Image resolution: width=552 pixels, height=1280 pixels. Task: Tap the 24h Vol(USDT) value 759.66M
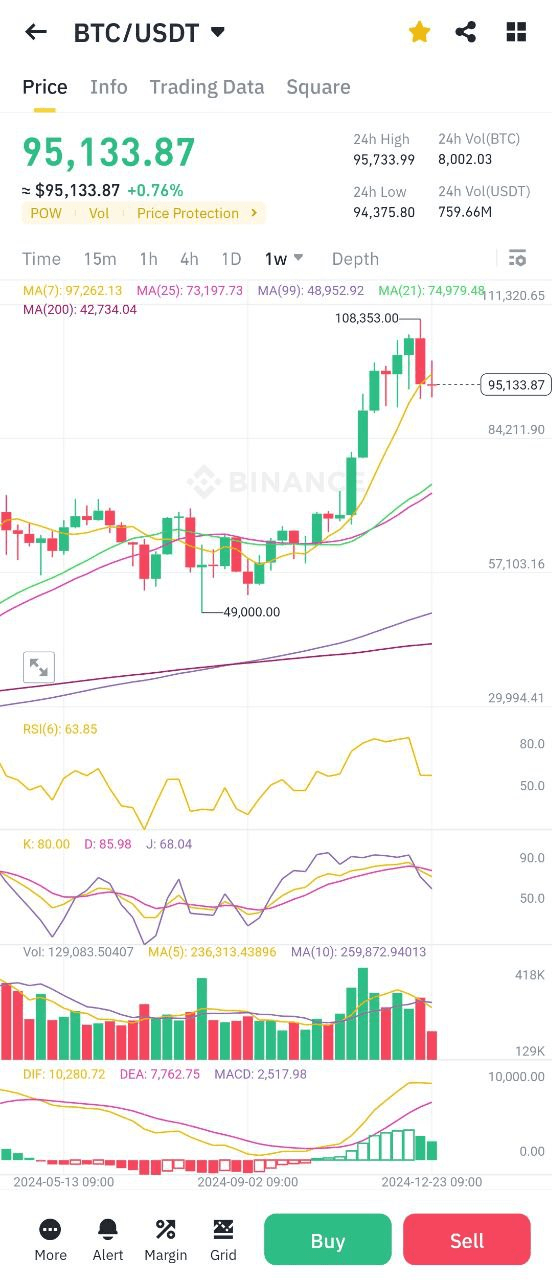click(465, 212)
